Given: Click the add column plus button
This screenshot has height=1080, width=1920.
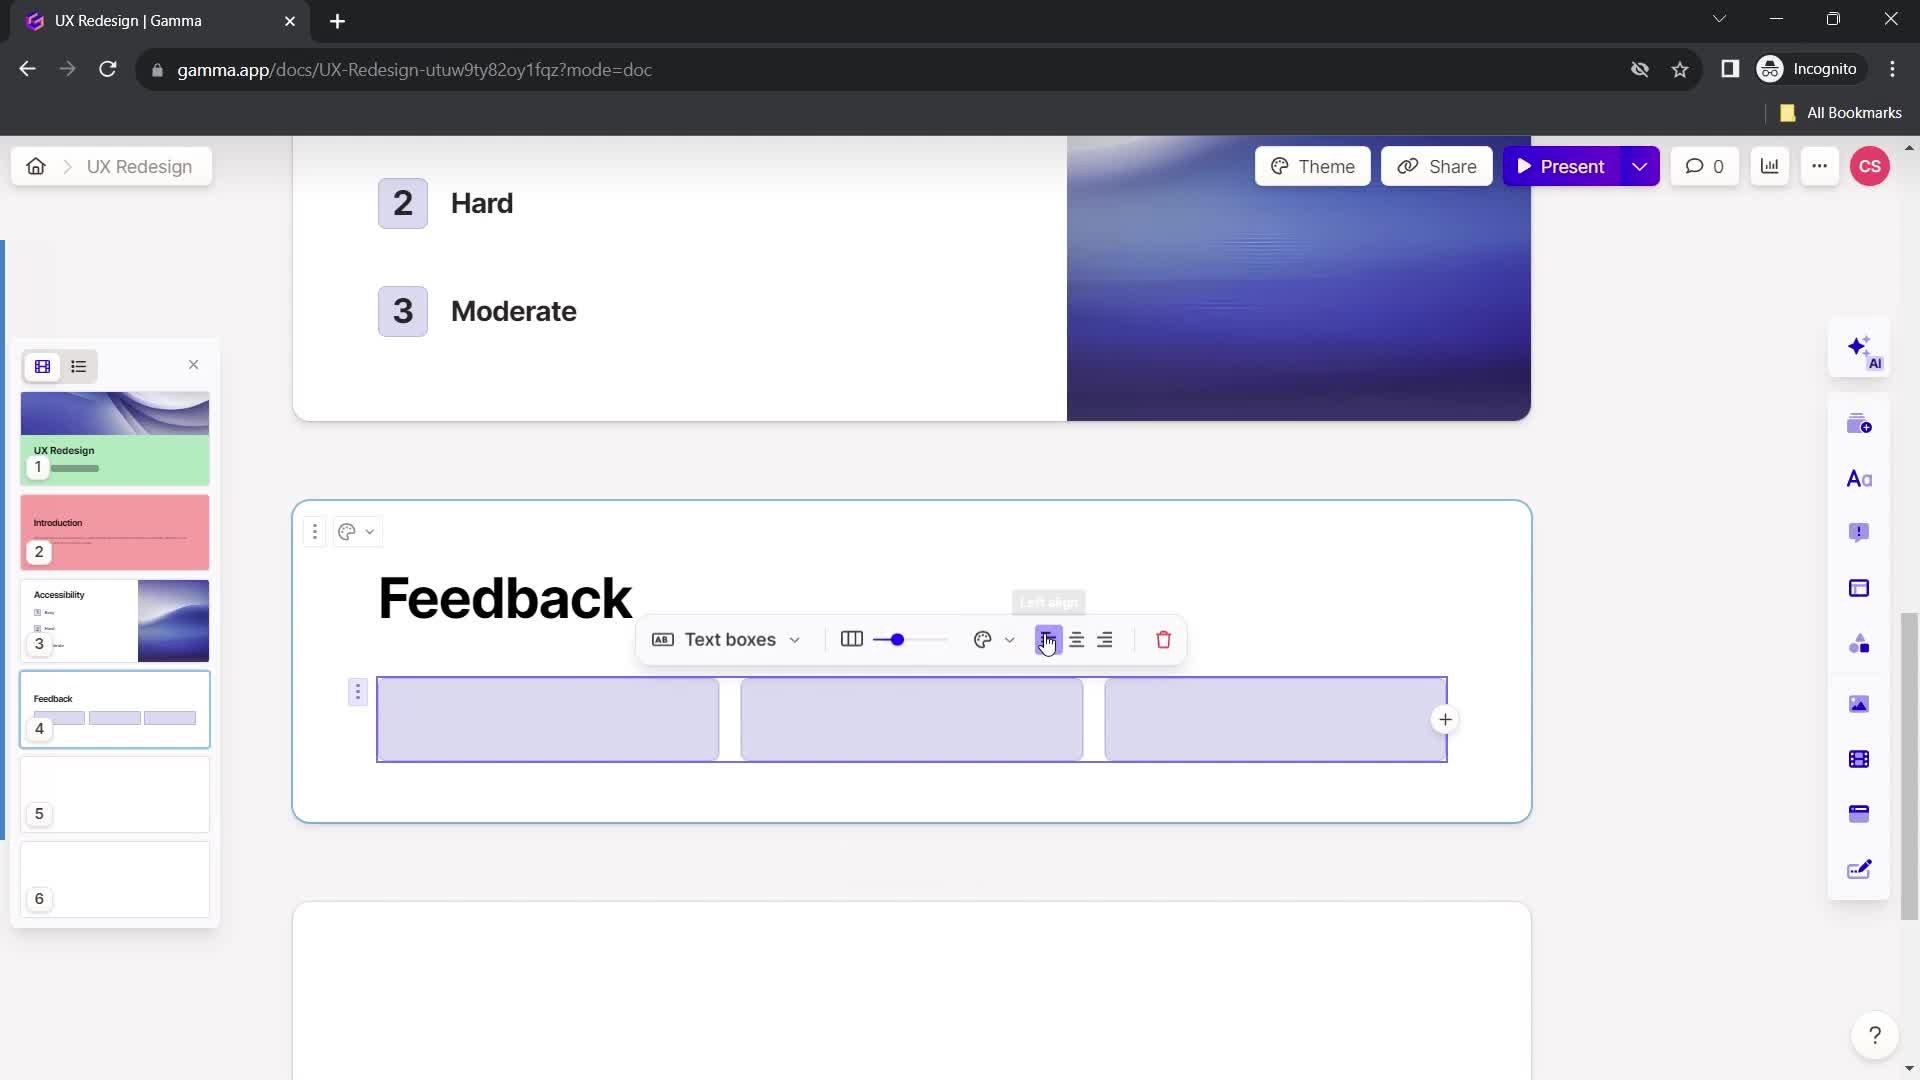Looking at the screenshot, I should tap(1447, 719).
